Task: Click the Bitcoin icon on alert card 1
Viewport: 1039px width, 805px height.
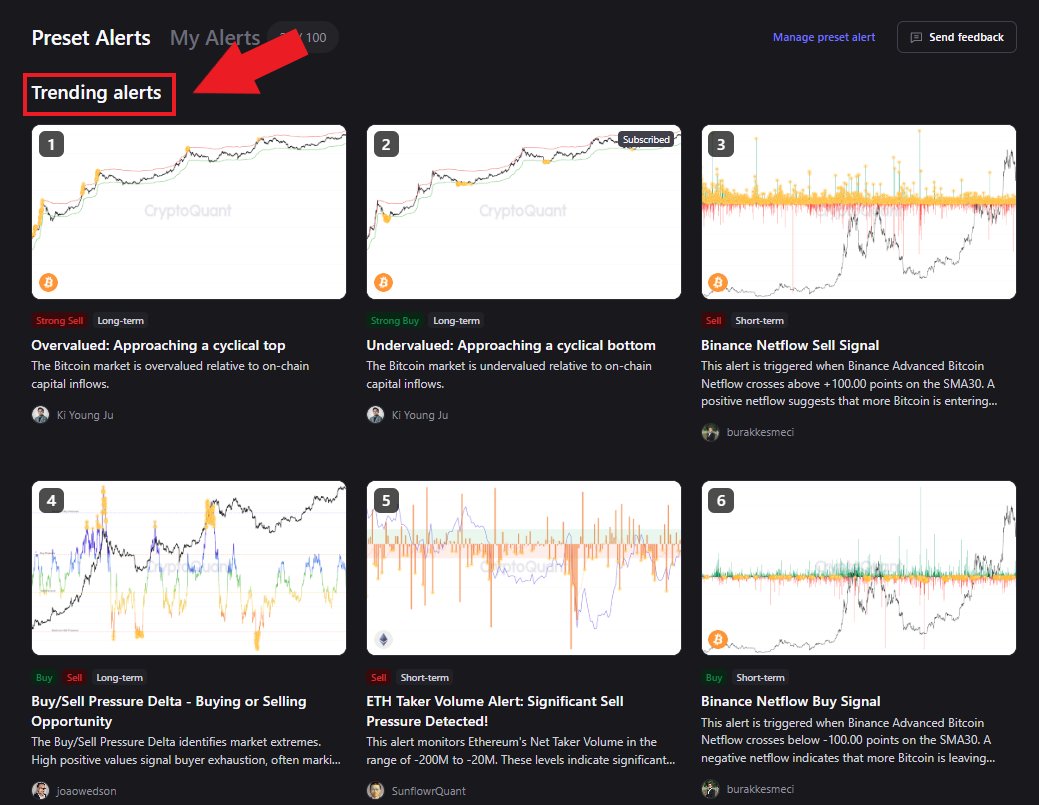Action: tap(48, 282)
